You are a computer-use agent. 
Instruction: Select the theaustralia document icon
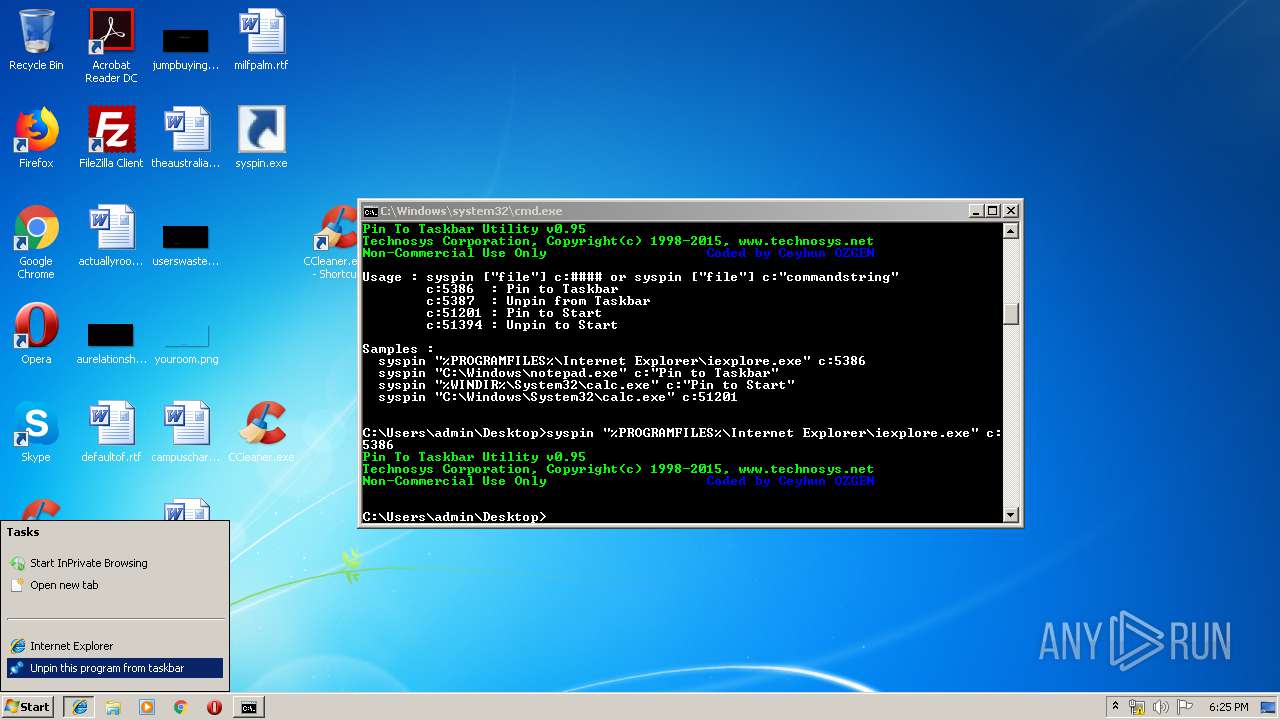(x=186, y=138)
